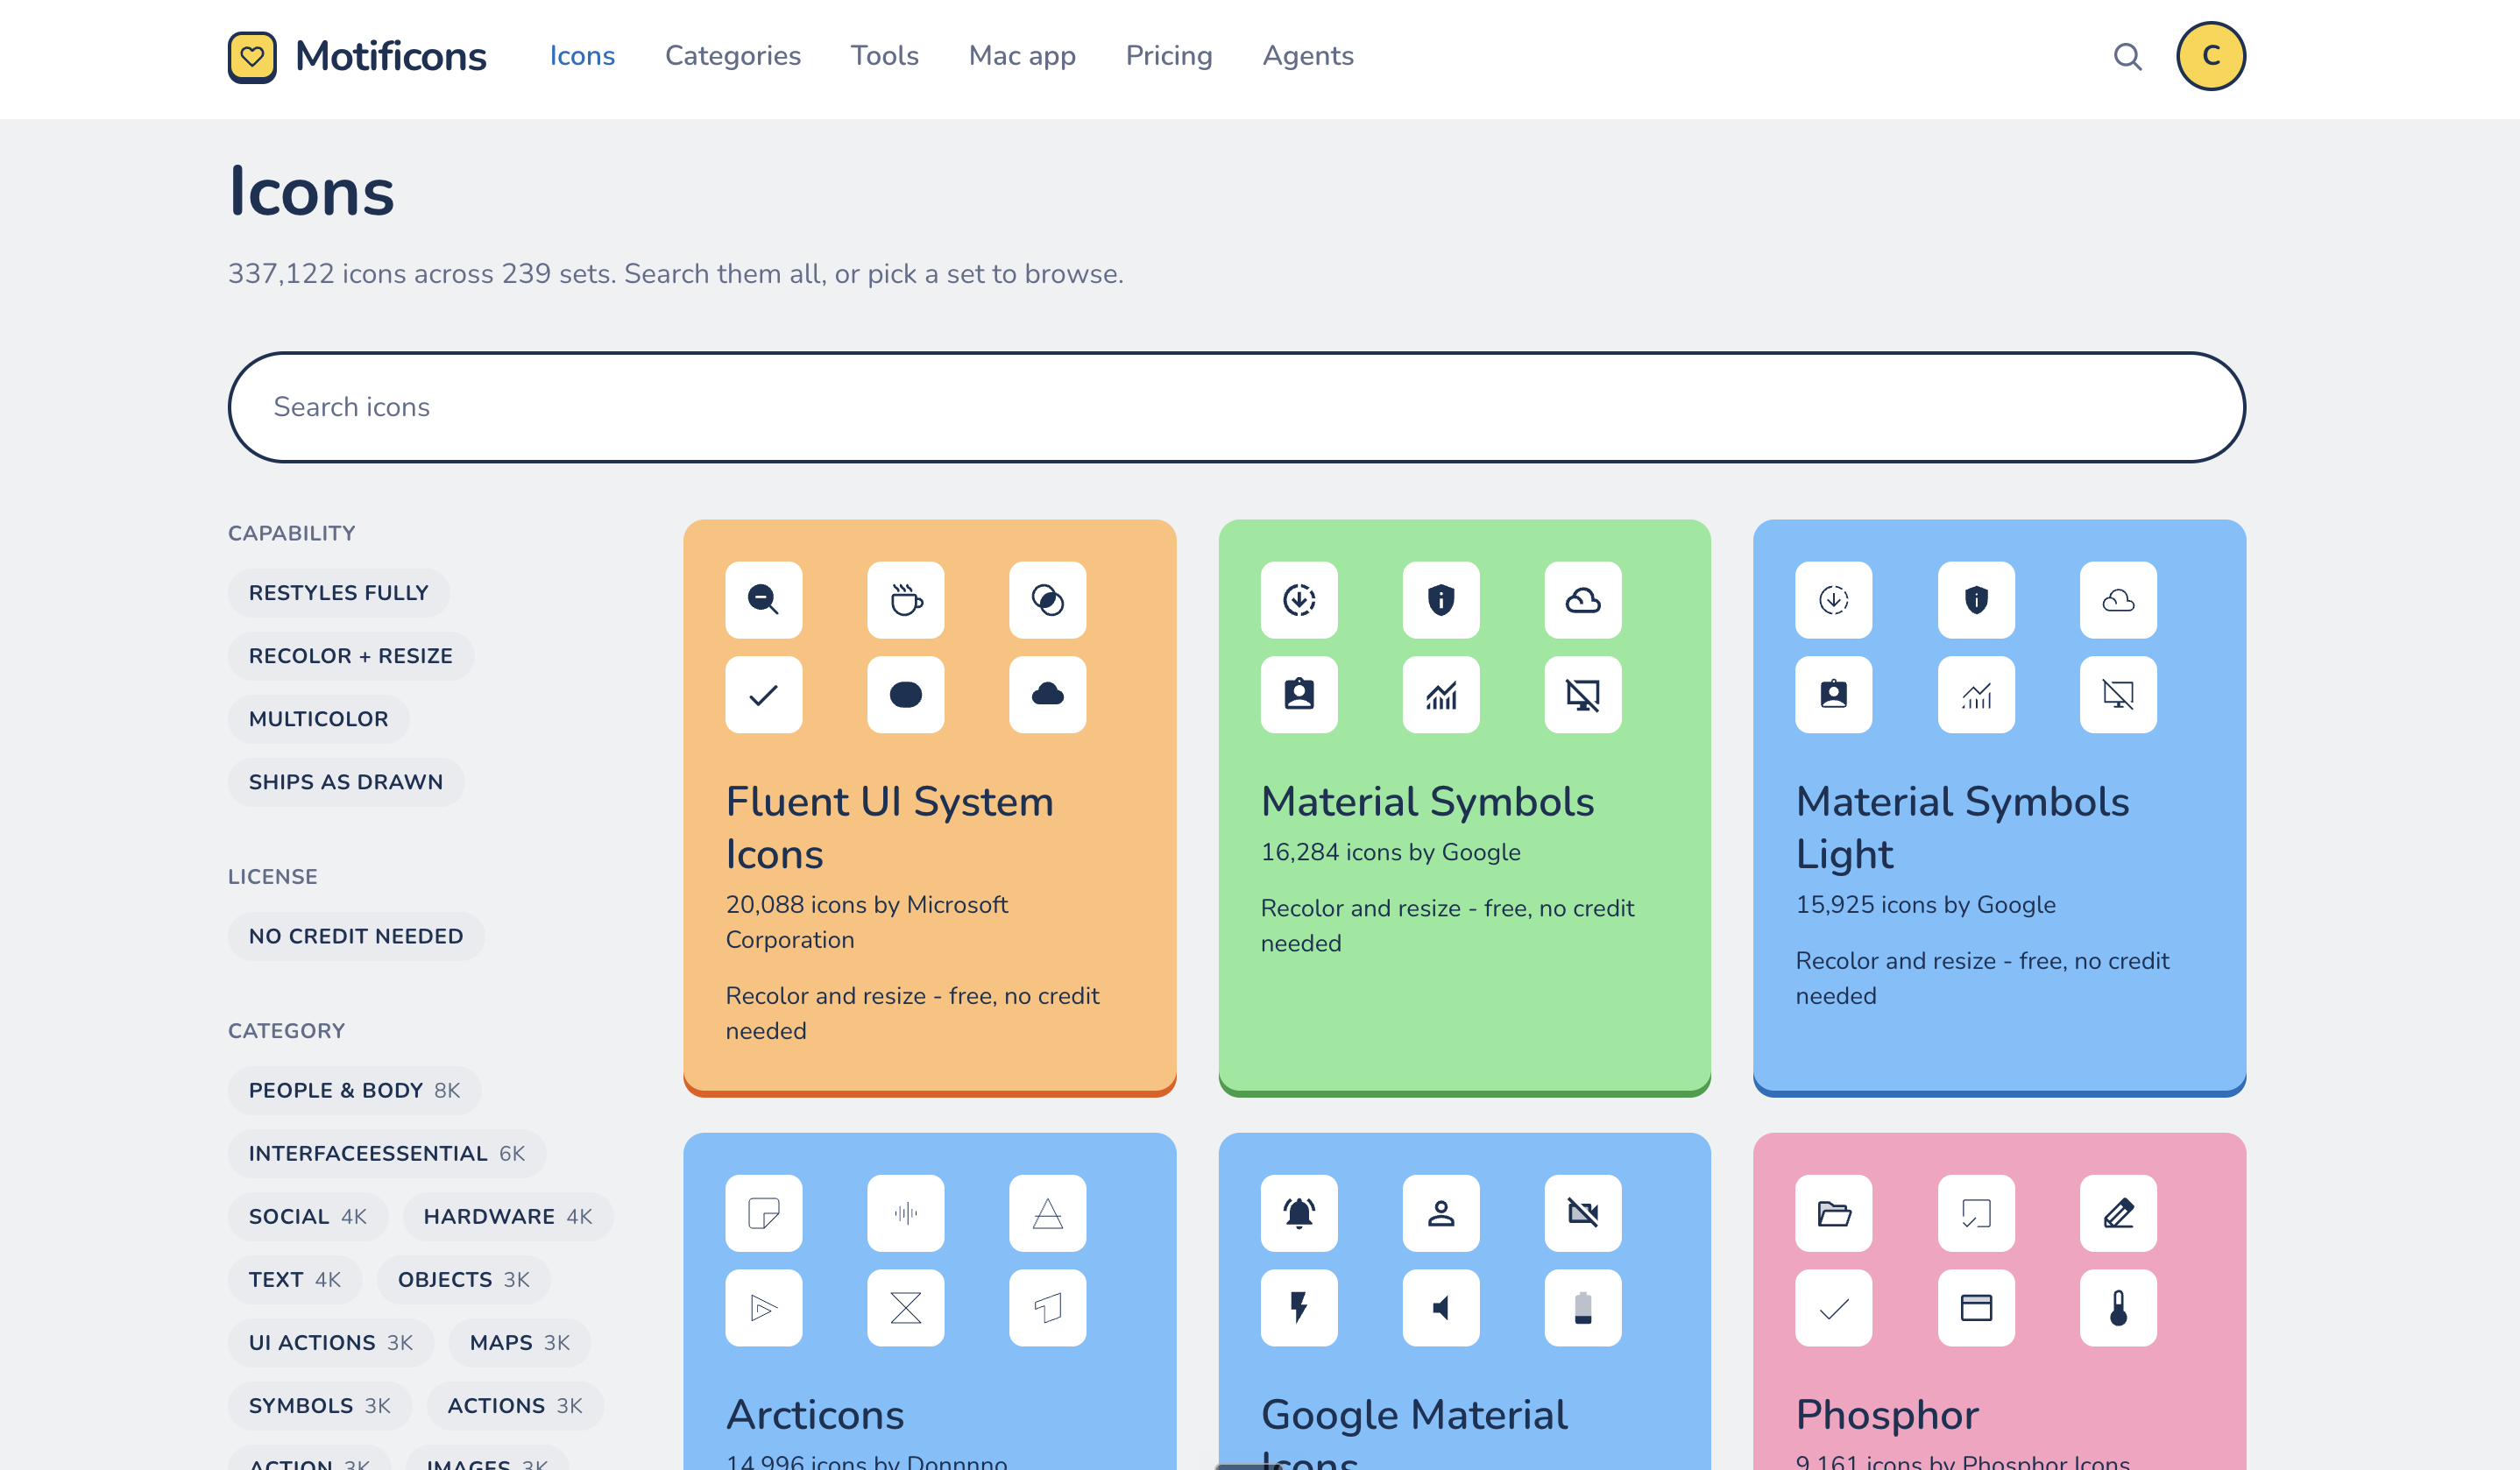Filter by Hardware category
This screenshot has width=2520, height=1470.
507,1216
